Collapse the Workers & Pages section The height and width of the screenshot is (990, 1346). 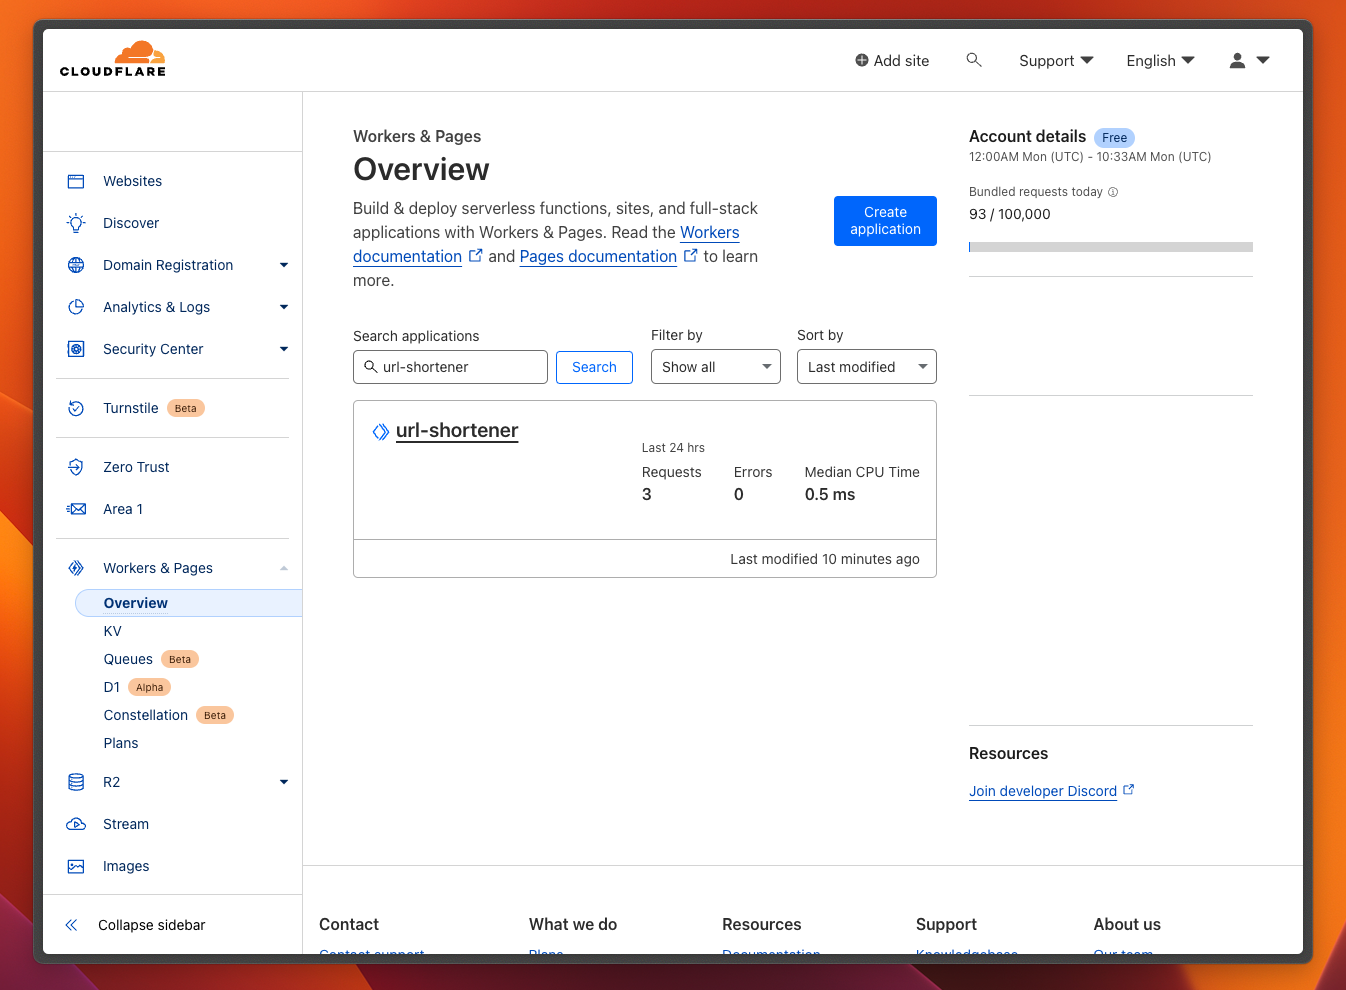(284, 568)
